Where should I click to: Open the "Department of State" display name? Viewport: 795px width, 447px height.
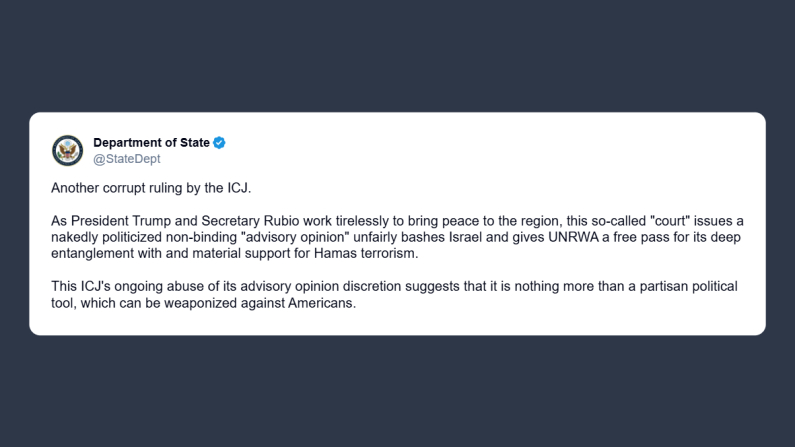coord(151,143)
